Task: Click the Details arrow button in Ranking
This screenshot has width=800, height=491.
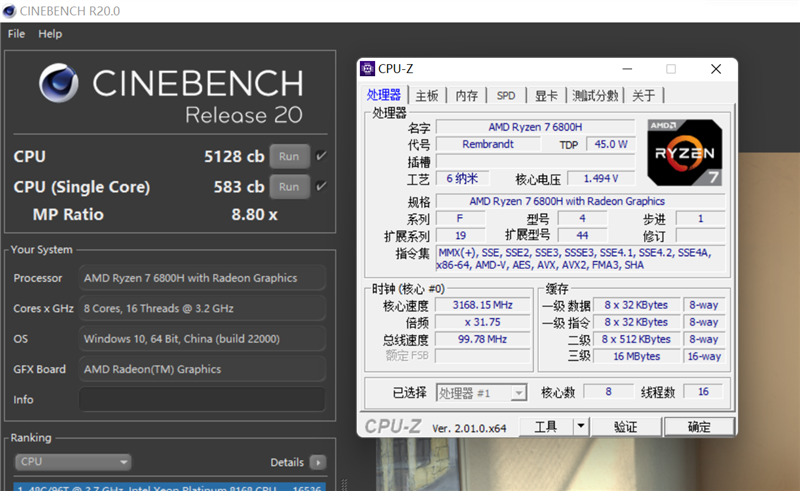Action: (x=318, y=462)
